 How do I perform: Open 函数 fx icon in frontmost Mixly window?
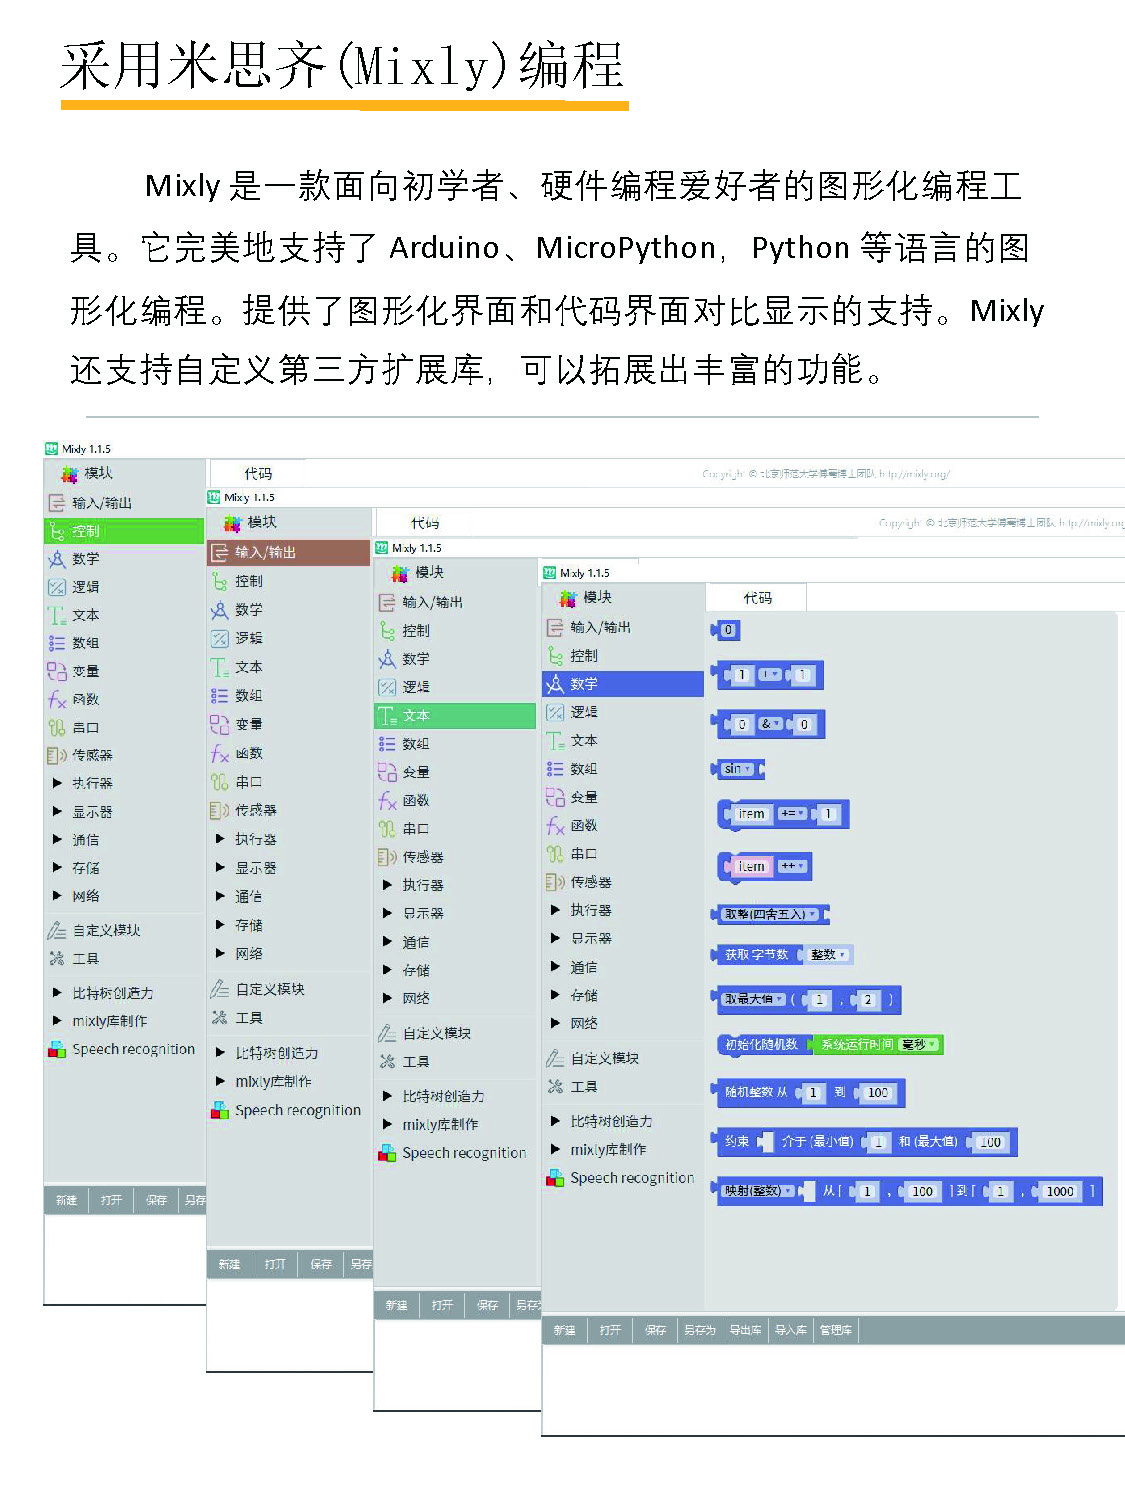(555, 826)
